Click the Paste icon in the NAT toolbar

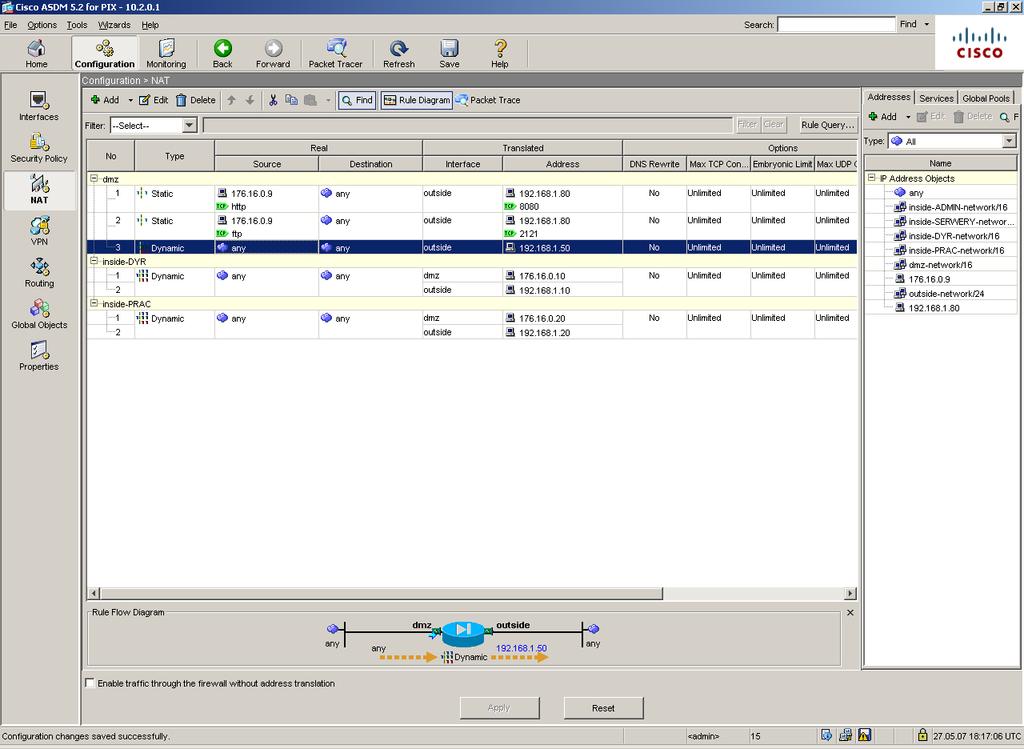(x=310, y=100)
